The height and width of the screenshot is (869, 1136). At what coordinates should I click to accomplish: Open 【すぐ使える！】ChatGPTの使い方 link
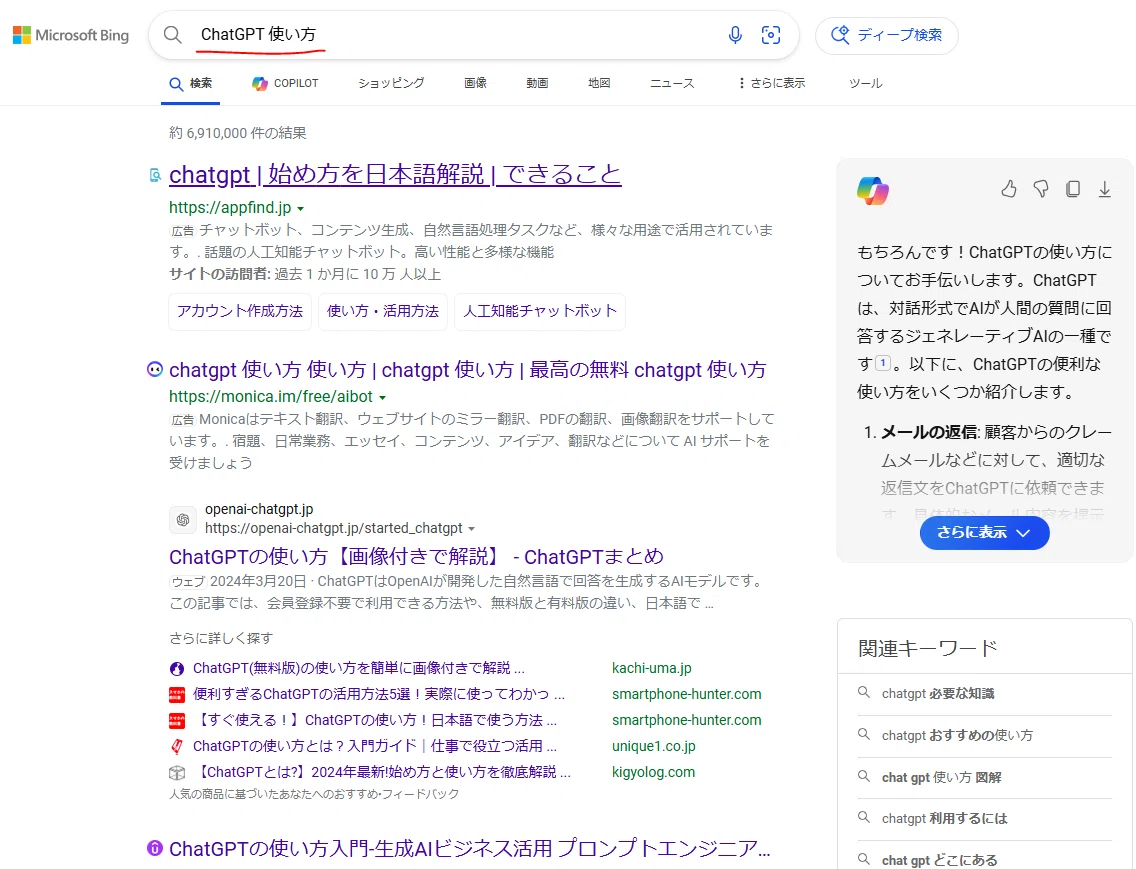377,720
